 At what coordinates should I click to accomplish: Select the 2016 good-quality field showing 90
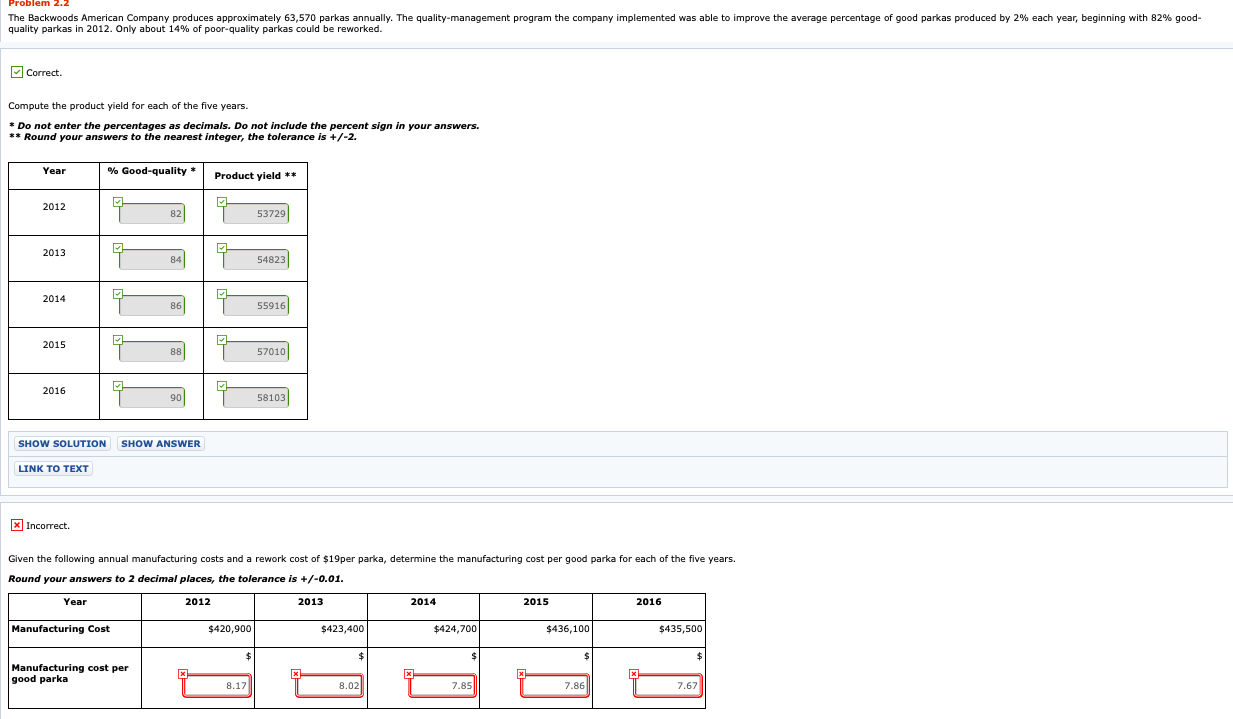152,397
